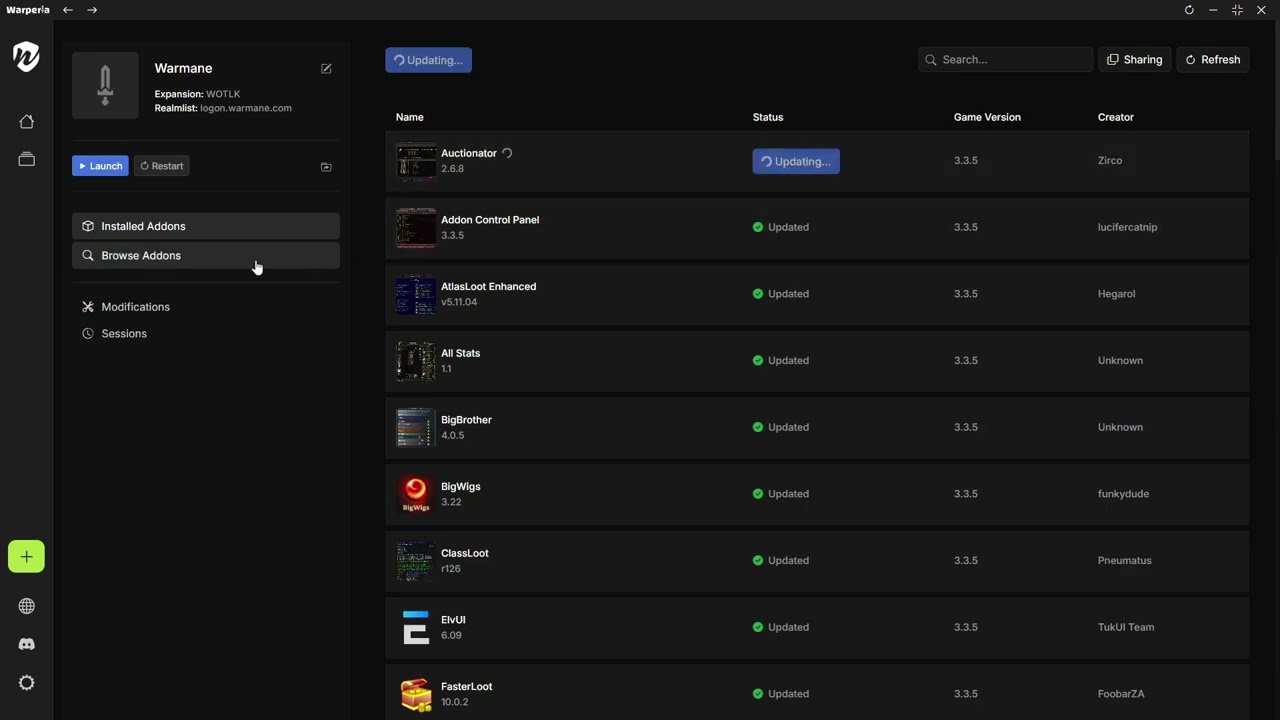This screenshot has width=1280, height=720.
Task: Click the Restart button
Action: pyautogui.click(x=162, y=166)
